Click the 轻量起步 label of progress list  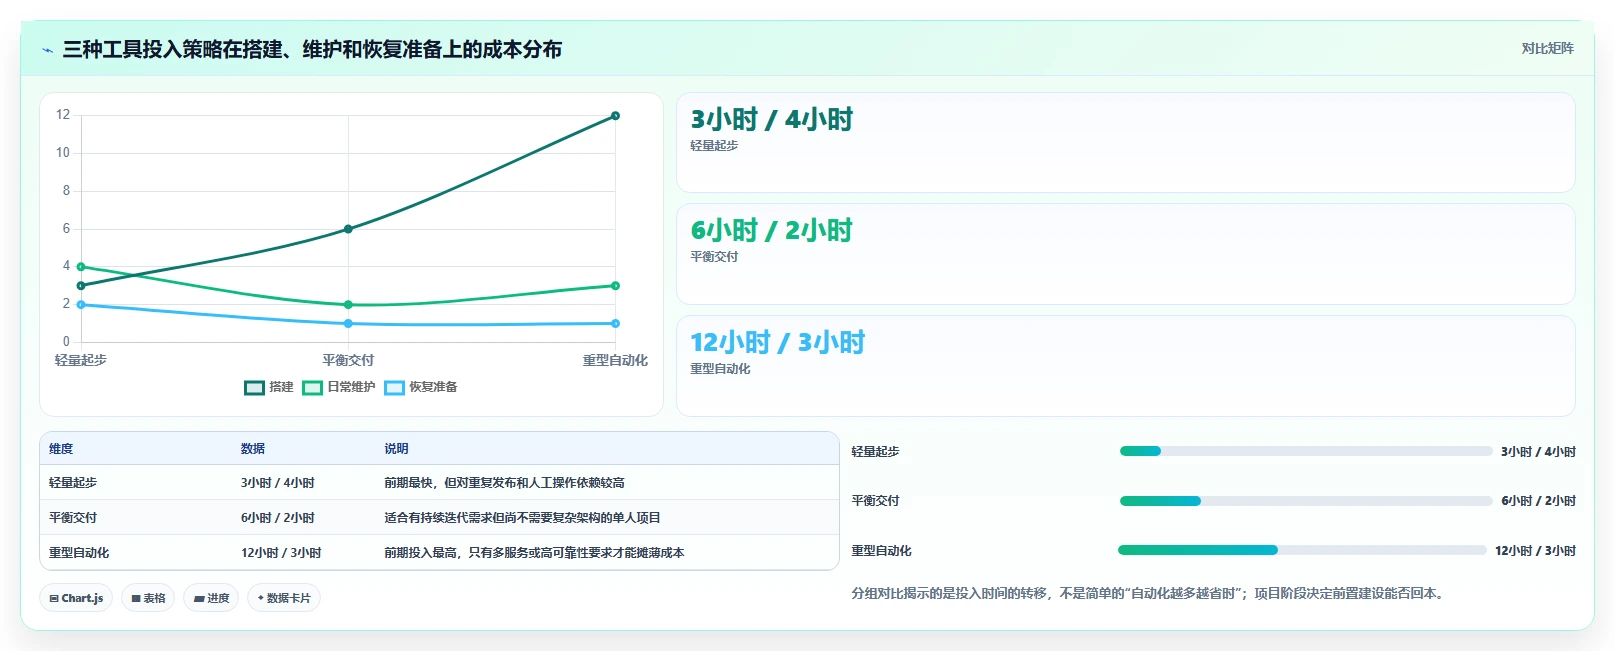click(875, 452)
